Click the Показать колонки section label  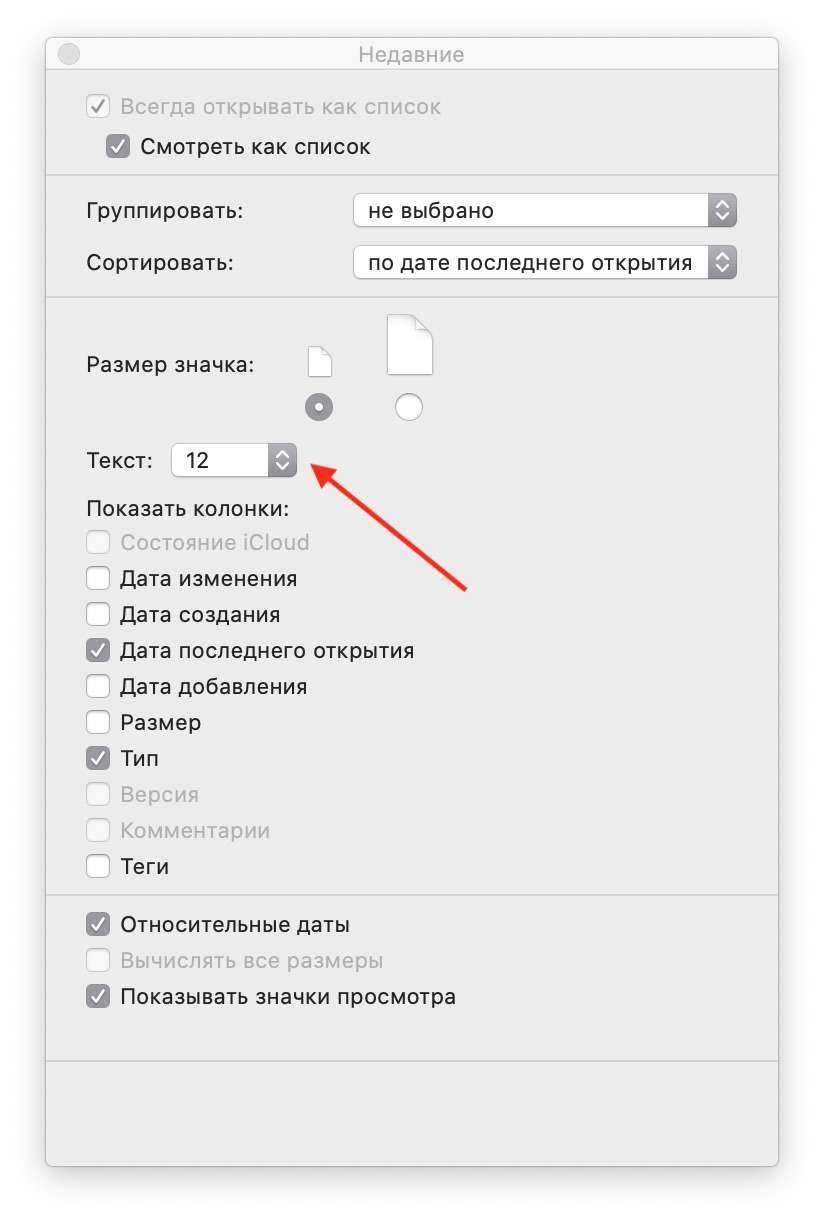tap(188, 509)
